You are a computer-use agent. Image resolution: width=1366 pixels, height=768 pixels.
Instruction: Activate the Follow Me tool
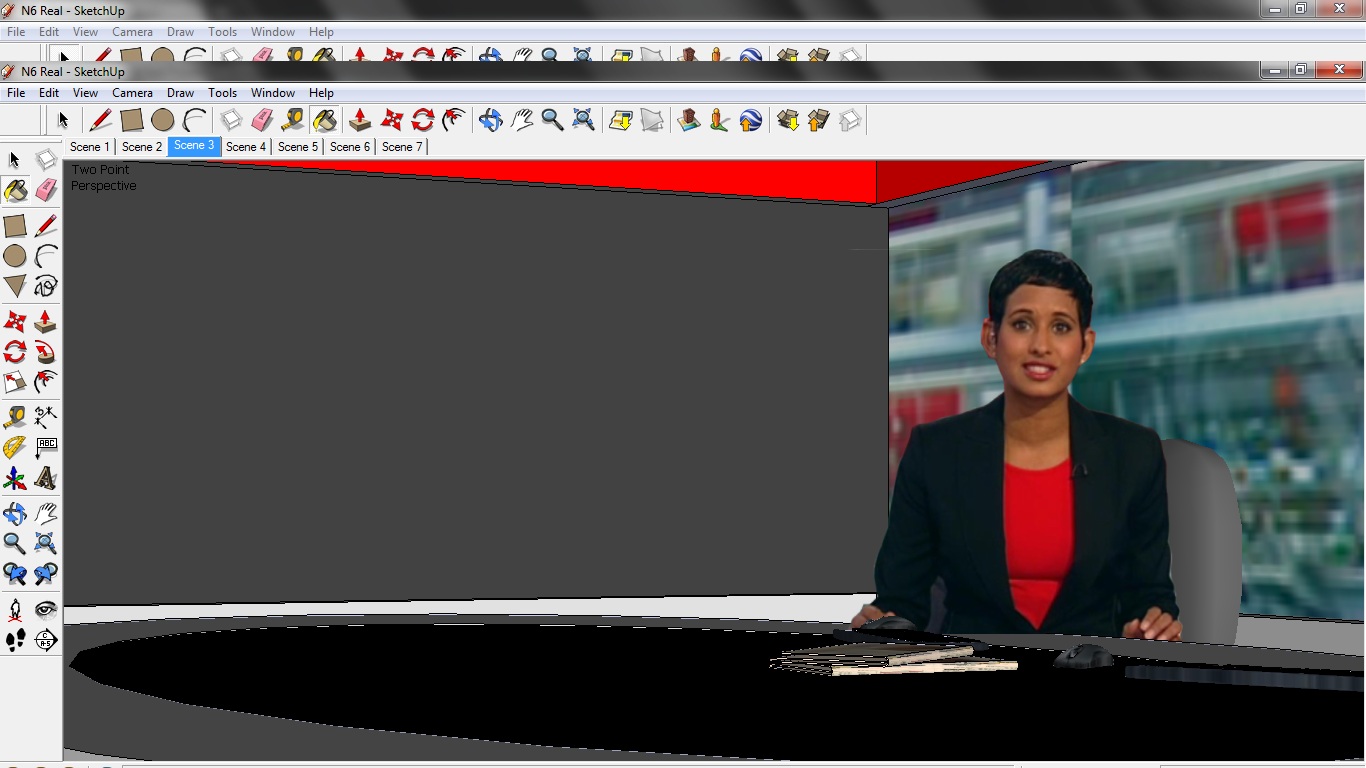45,351
